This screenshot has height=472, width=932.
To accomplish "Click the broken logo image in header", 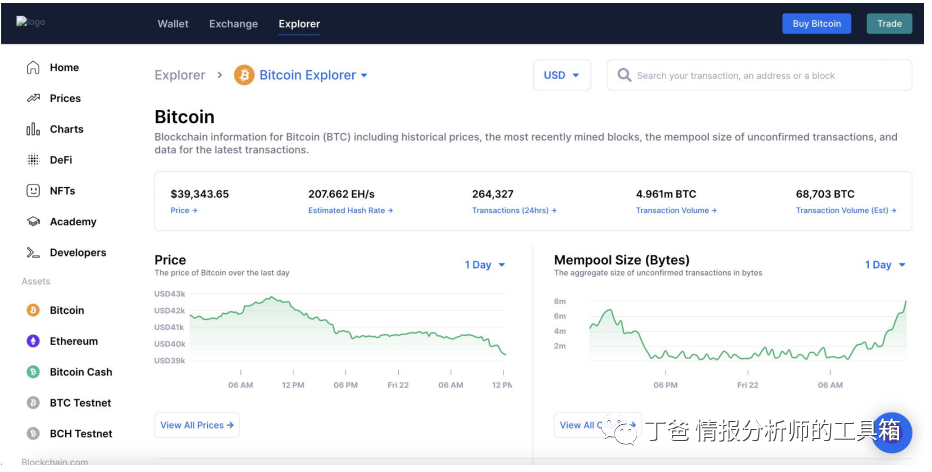I will pos(30,22).
